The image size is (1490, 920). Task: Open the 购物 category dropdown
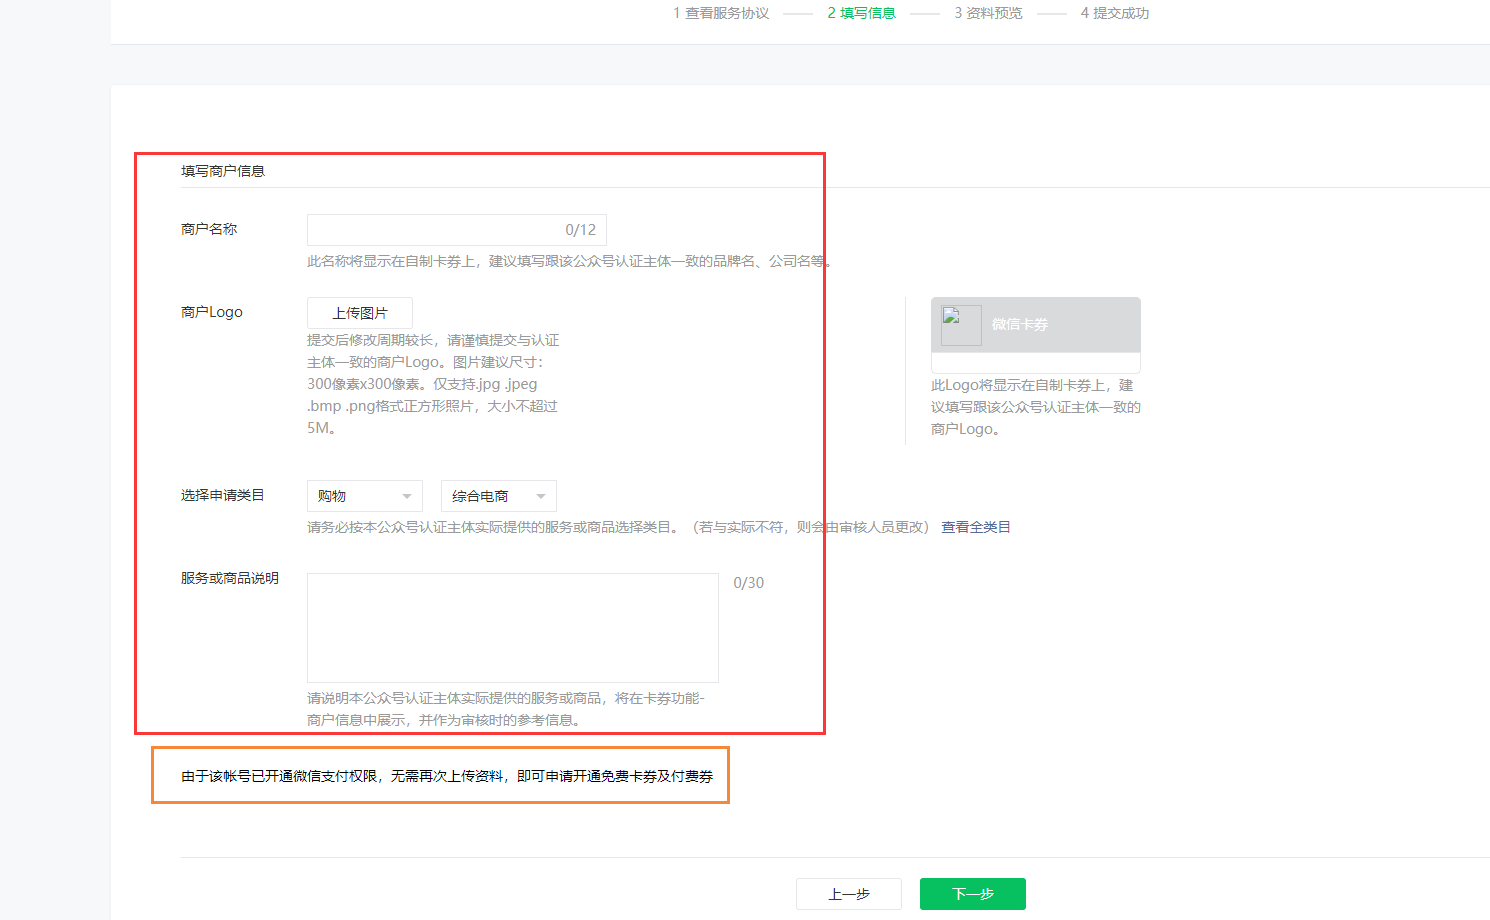tap(364, 496)
